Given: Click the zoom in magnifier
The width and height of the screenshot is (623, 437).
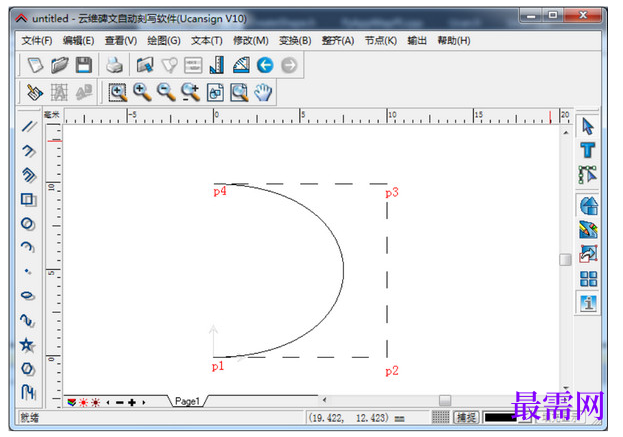Looking at the screenshot, I should (142, 93).
